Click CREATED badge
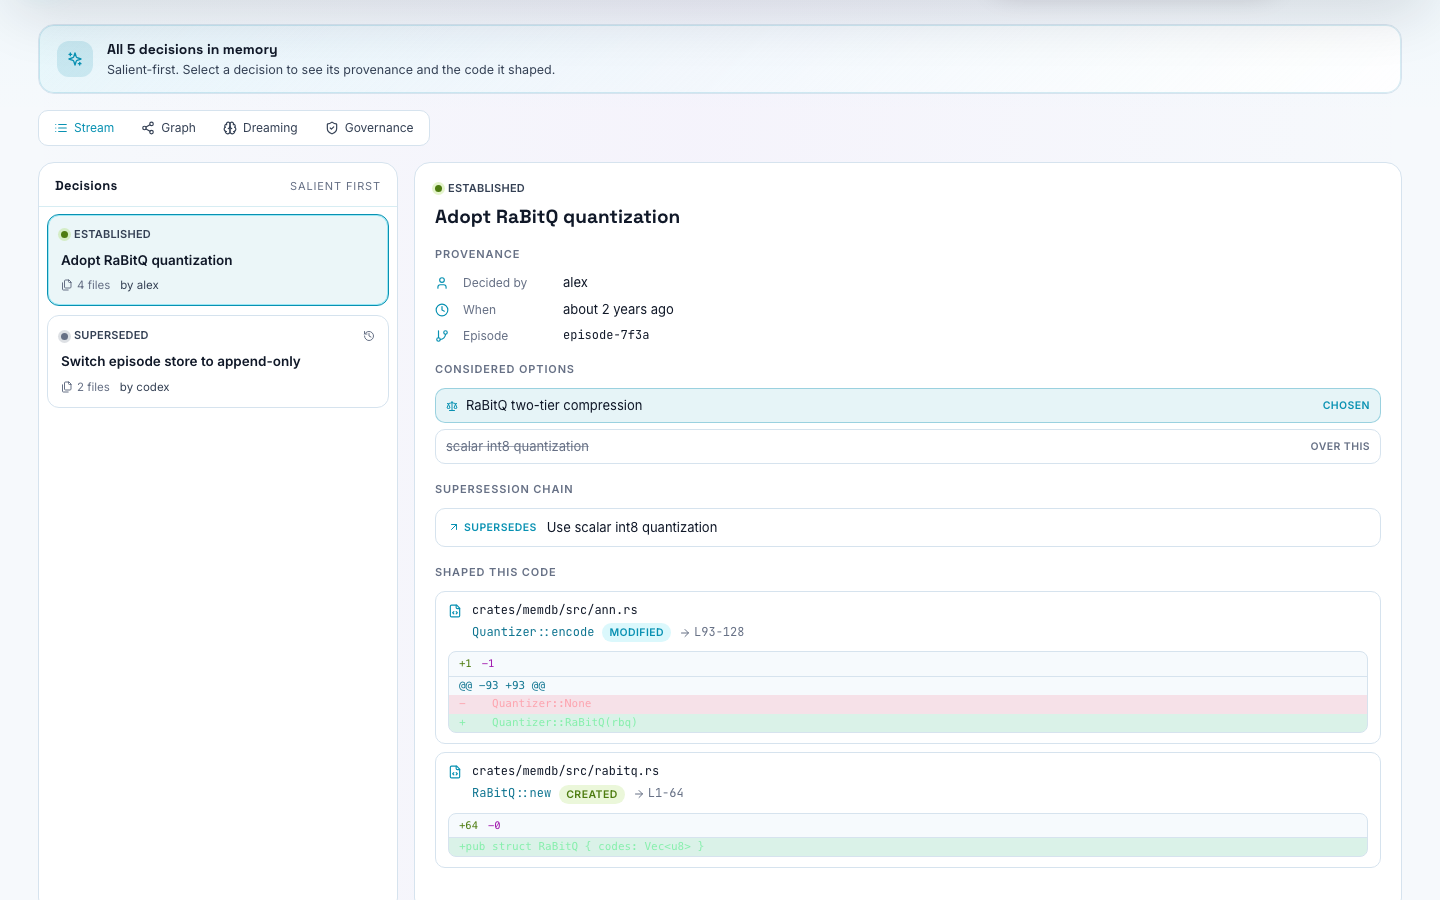This screenshot has height=900, width=1440. pos(592,794)
